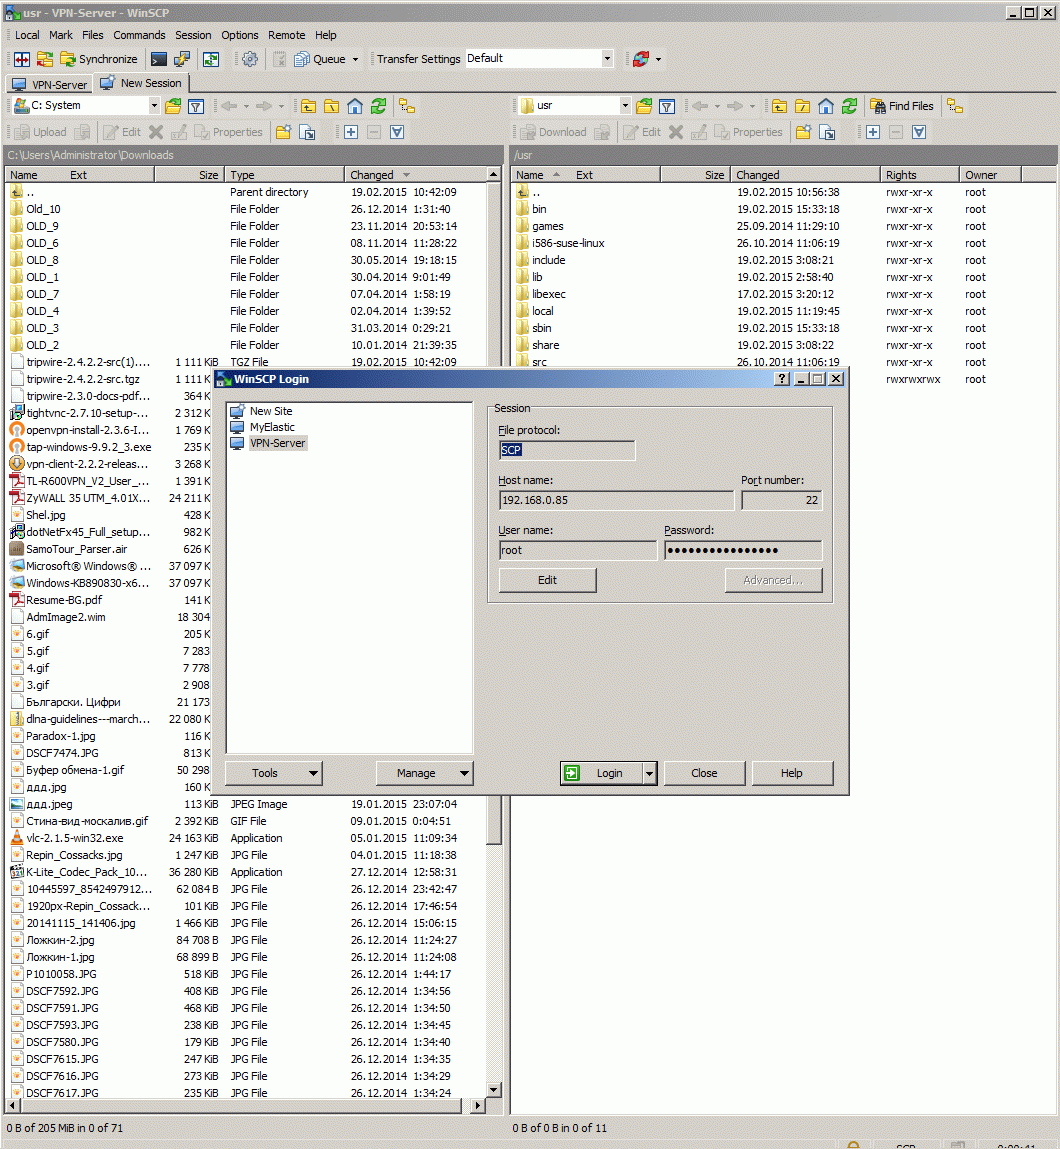The height and width of the screenshot is (1149, 1060).
Task: Click the remote panel filter icon
Action: tap(667, 106)
